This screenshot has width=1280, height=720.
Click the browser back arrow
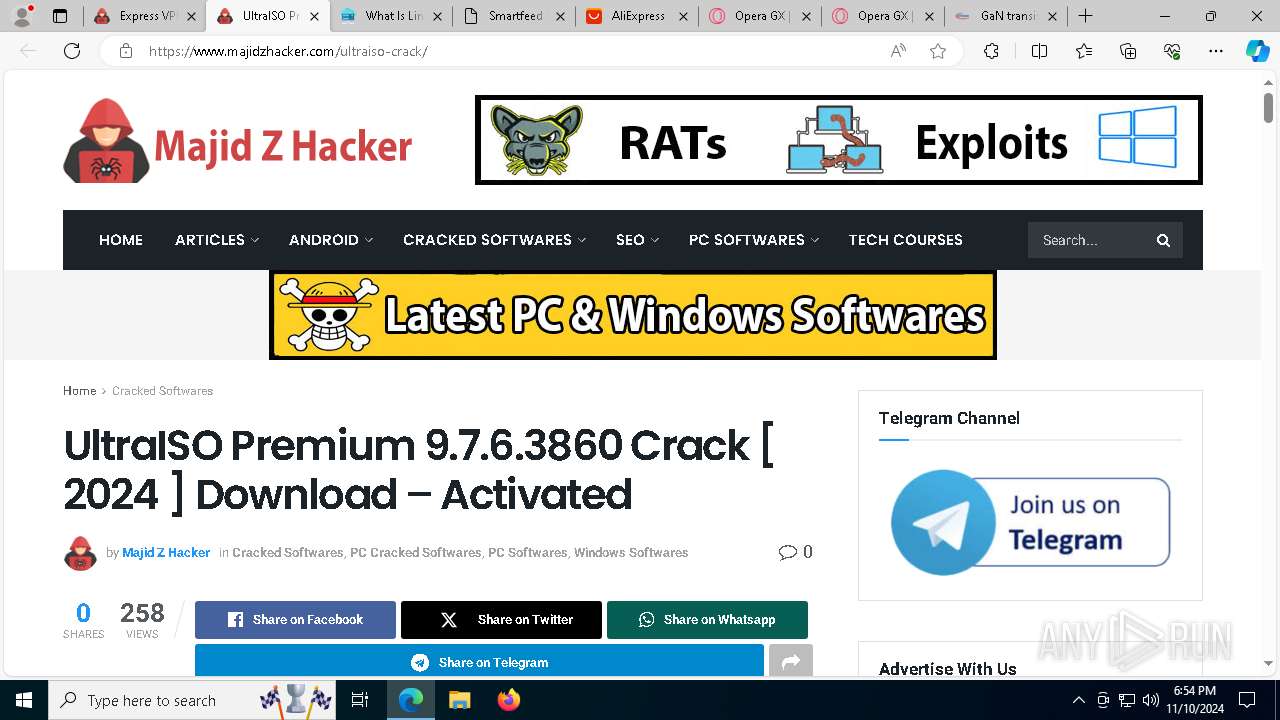(28, 51)
